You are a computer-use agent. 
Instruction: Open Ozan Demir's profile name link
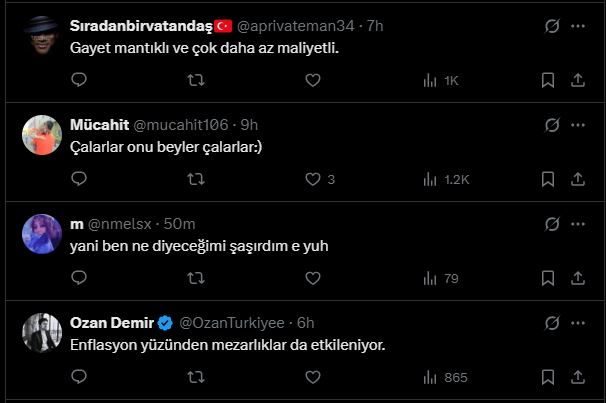(112, 323)
